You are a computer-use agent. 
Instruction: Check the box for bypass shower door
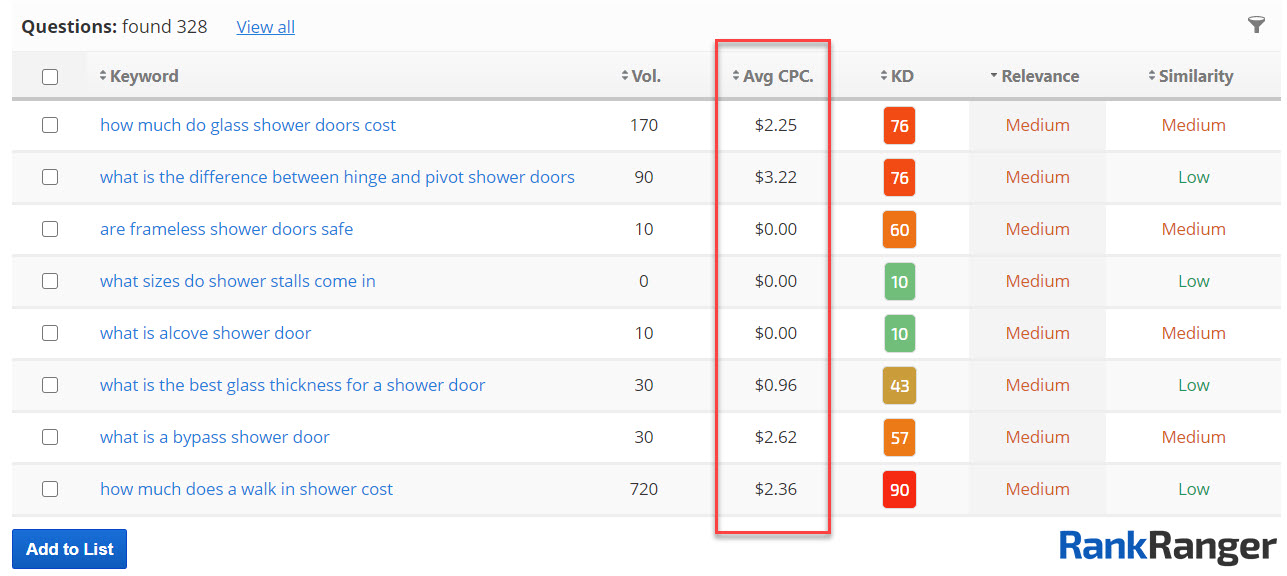click(x=50, y=437)
